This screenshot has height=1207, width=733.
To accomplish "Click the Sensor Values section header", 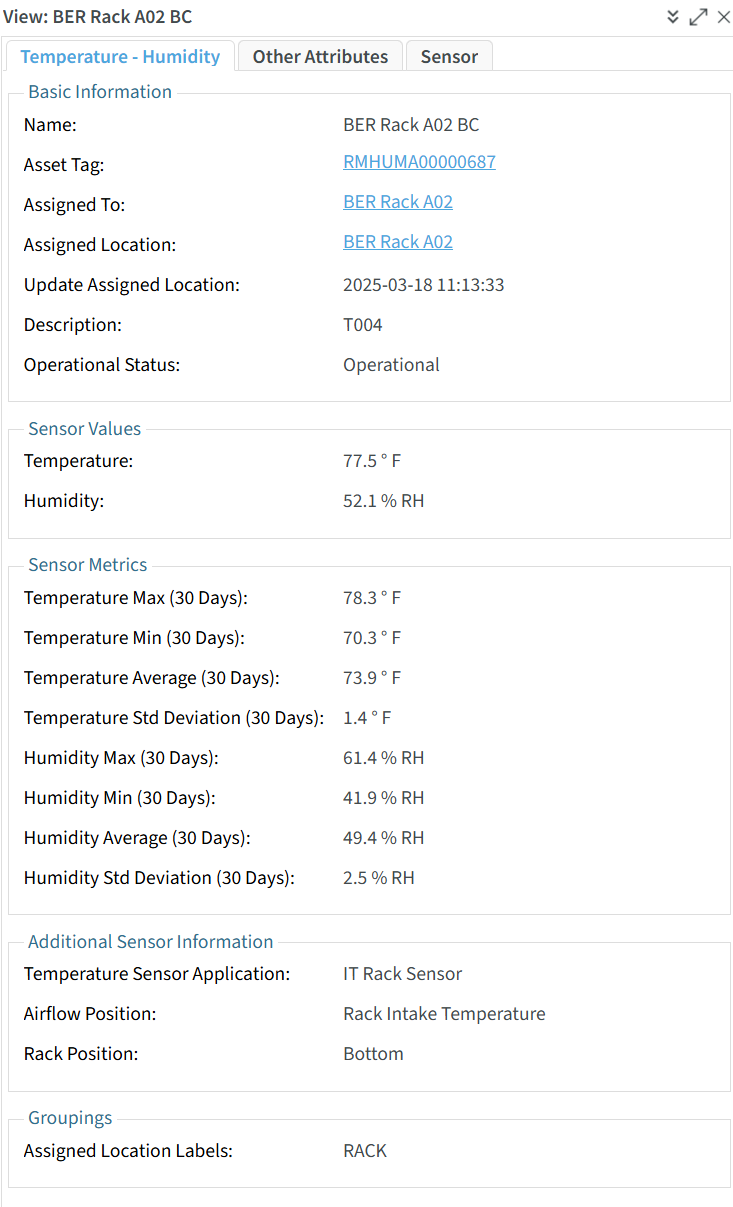I will (85, 429).
